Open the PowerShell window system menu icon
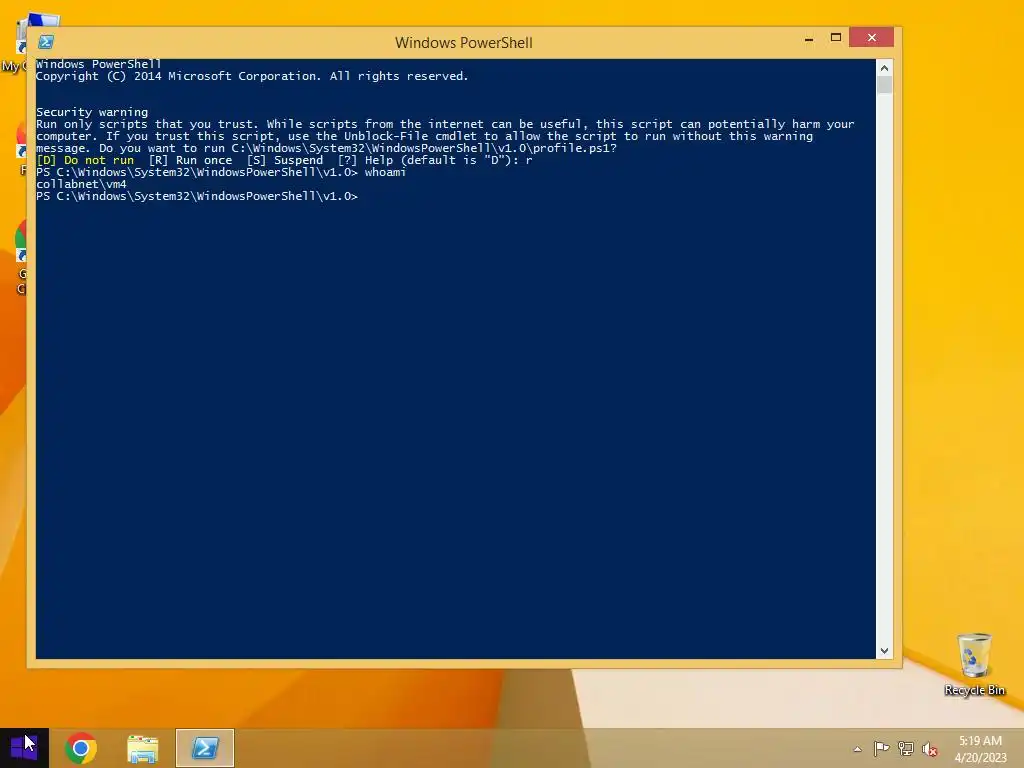This screenshot has width=1024, height=768. (46, 42)
